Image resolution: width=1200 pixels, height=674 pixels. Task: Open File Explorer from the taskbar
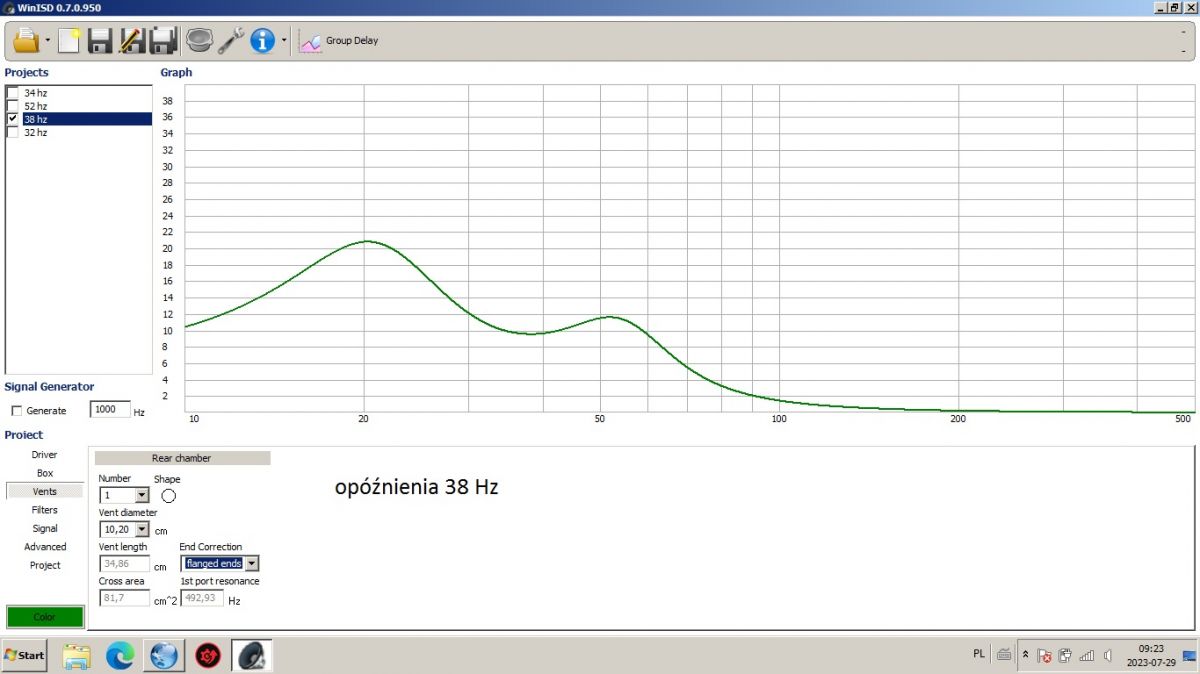click(77, 656)
